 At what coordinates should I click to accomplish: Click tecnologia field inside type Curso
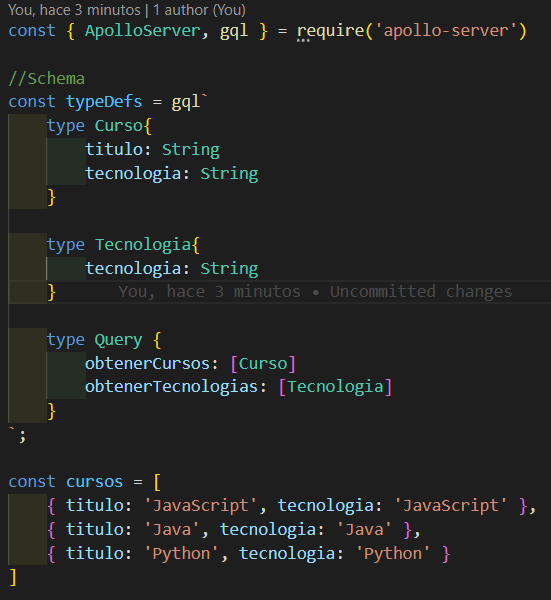133,173
